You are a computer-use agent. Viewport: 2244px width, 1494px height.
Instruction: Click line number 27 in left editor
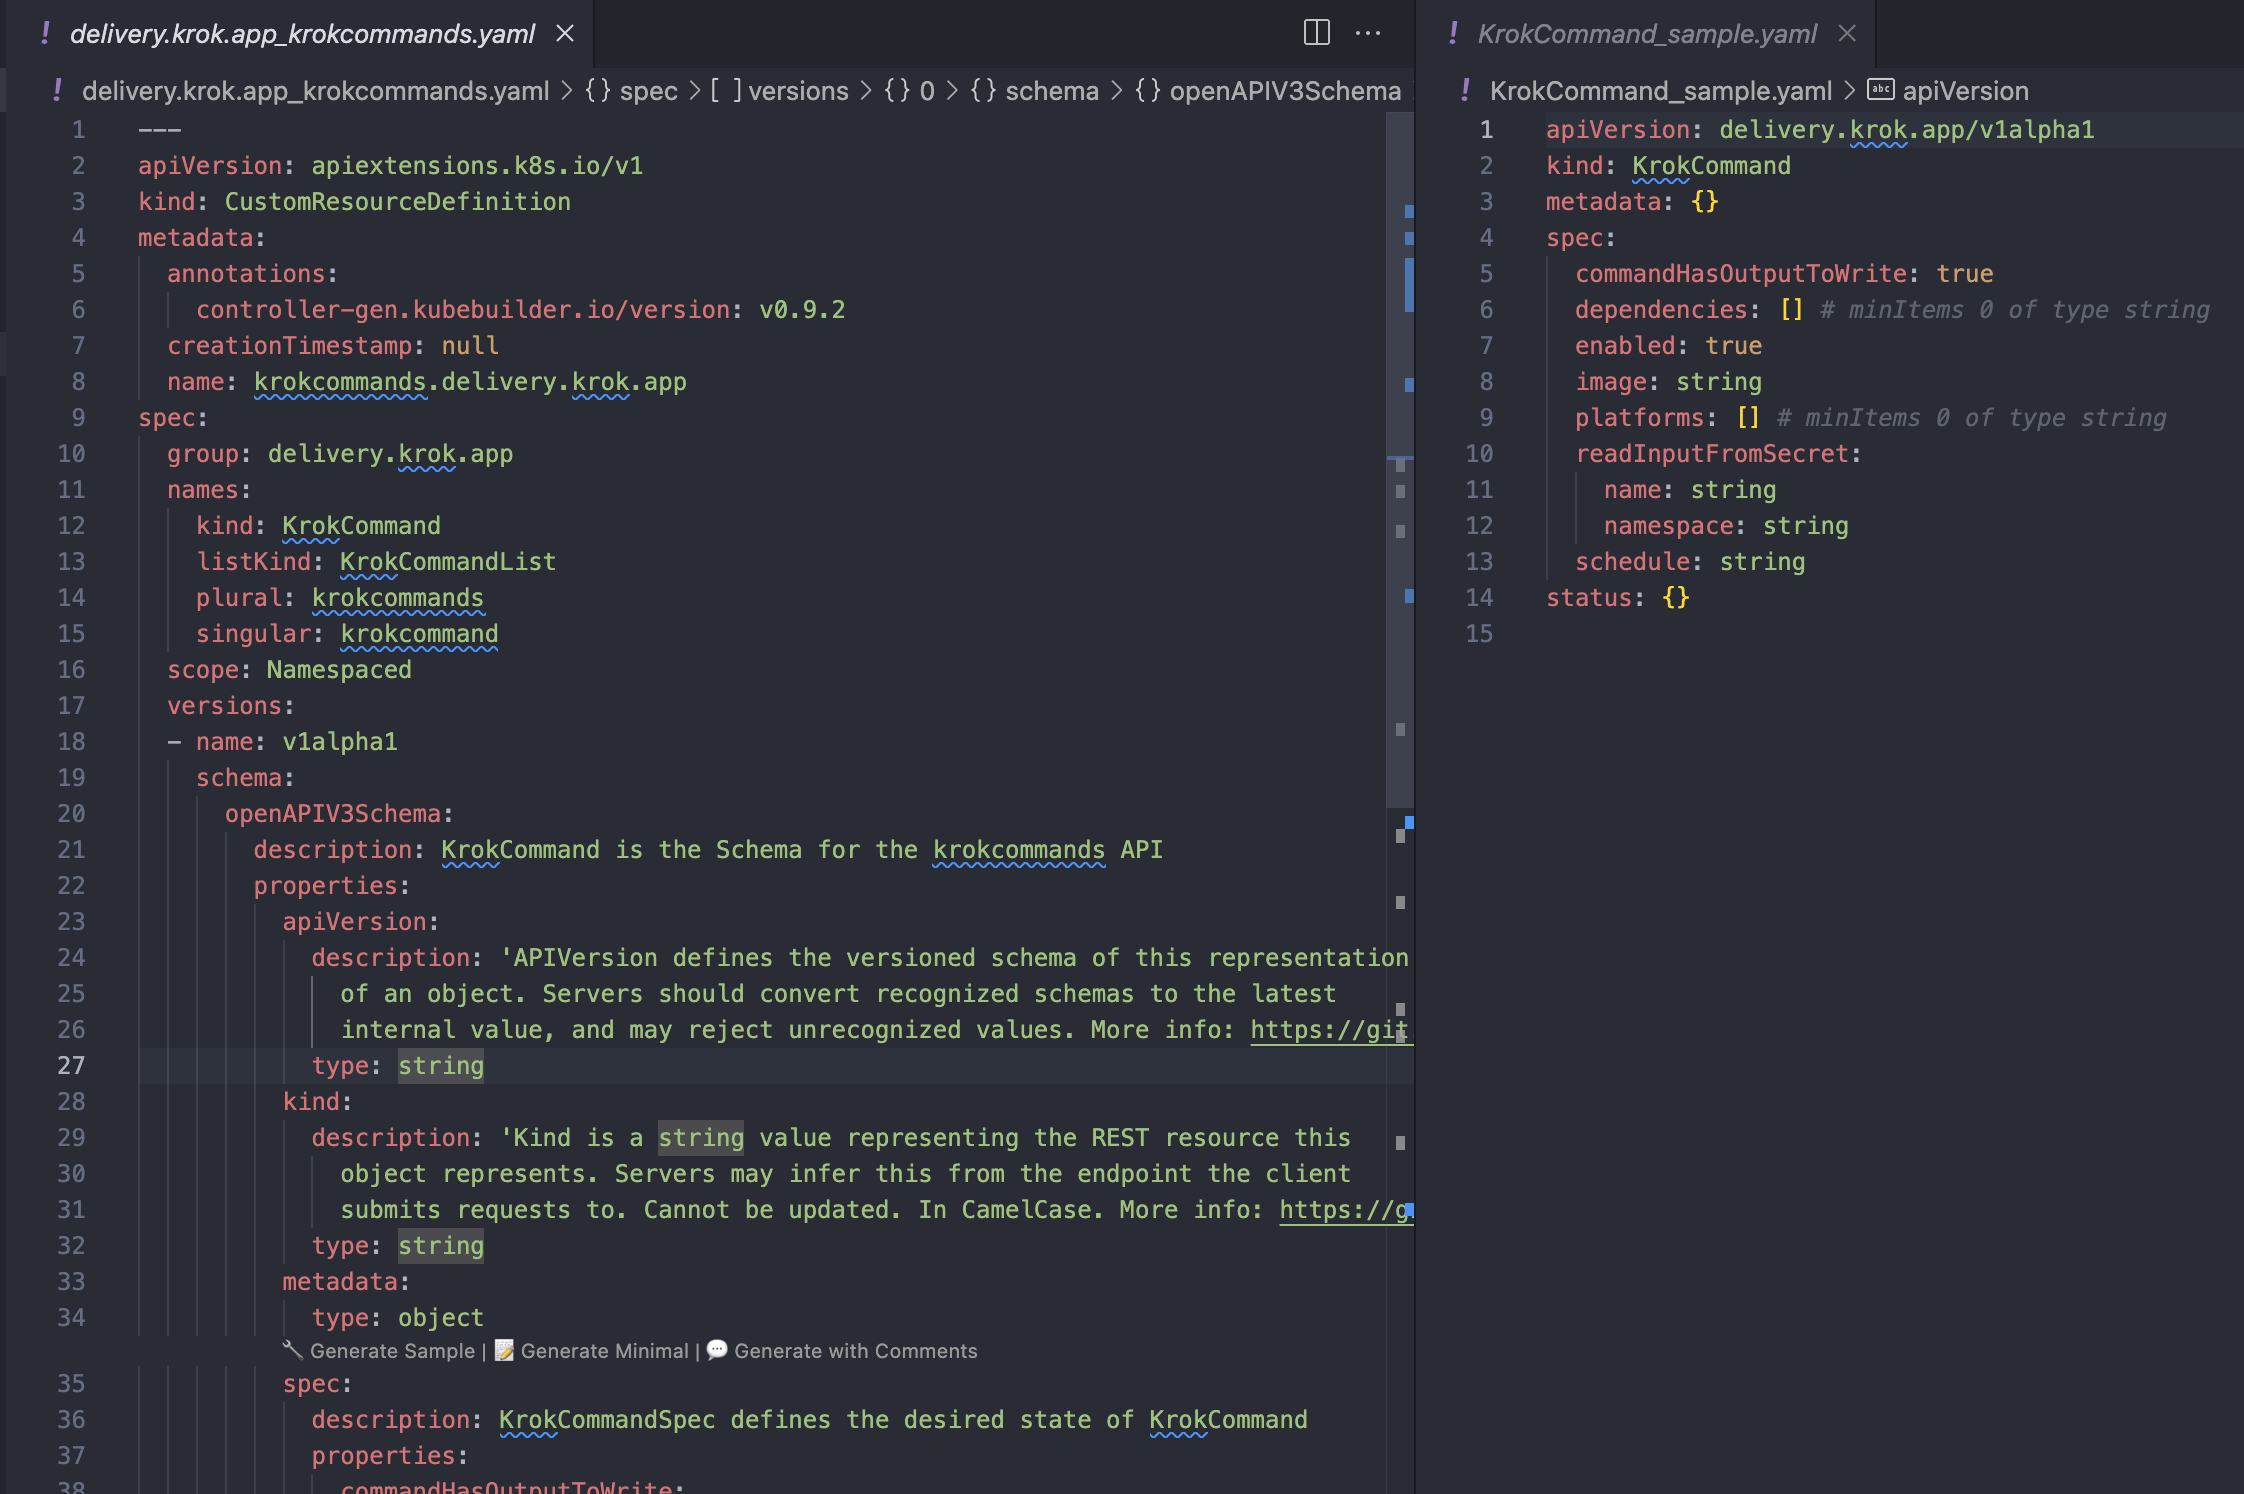point(71,1066)
